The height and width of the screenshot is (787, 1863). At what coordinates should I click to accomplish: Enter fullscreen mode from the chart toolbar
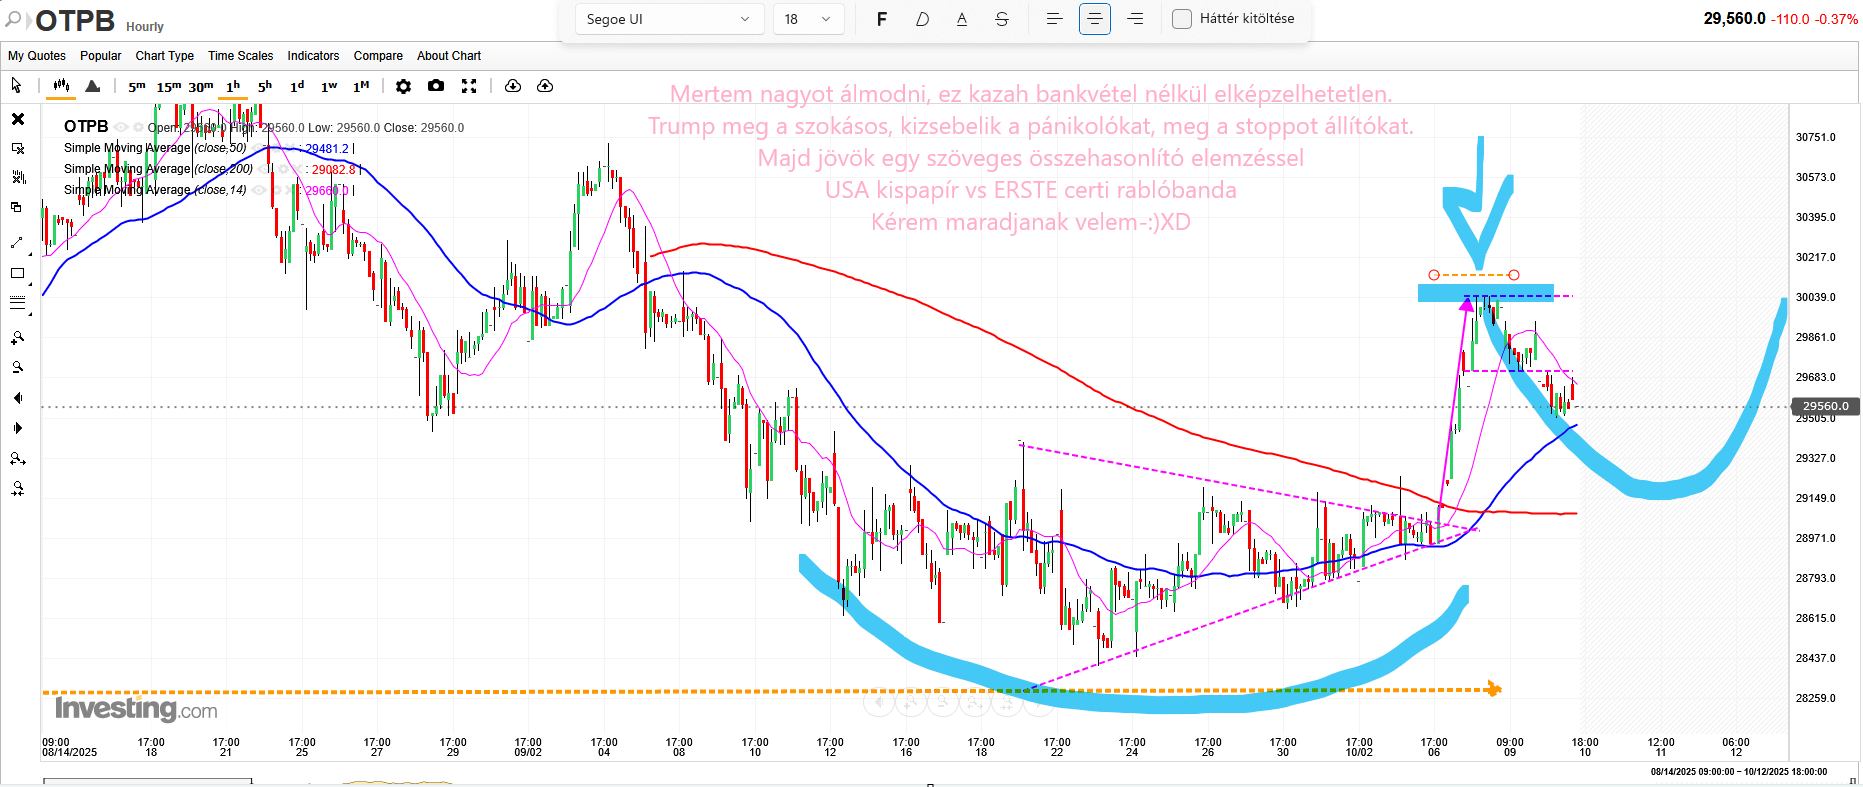[469, 86]
